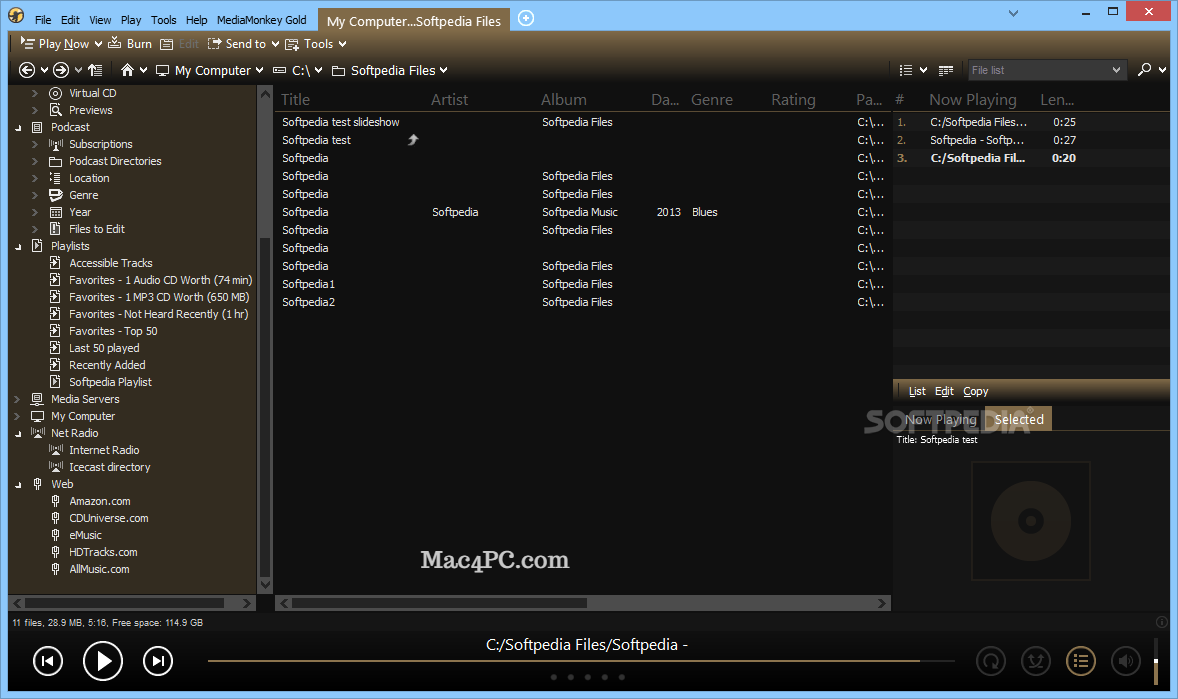Switch to the Now Playing tab
This screenshot has height=699, width=1178.
941,419
